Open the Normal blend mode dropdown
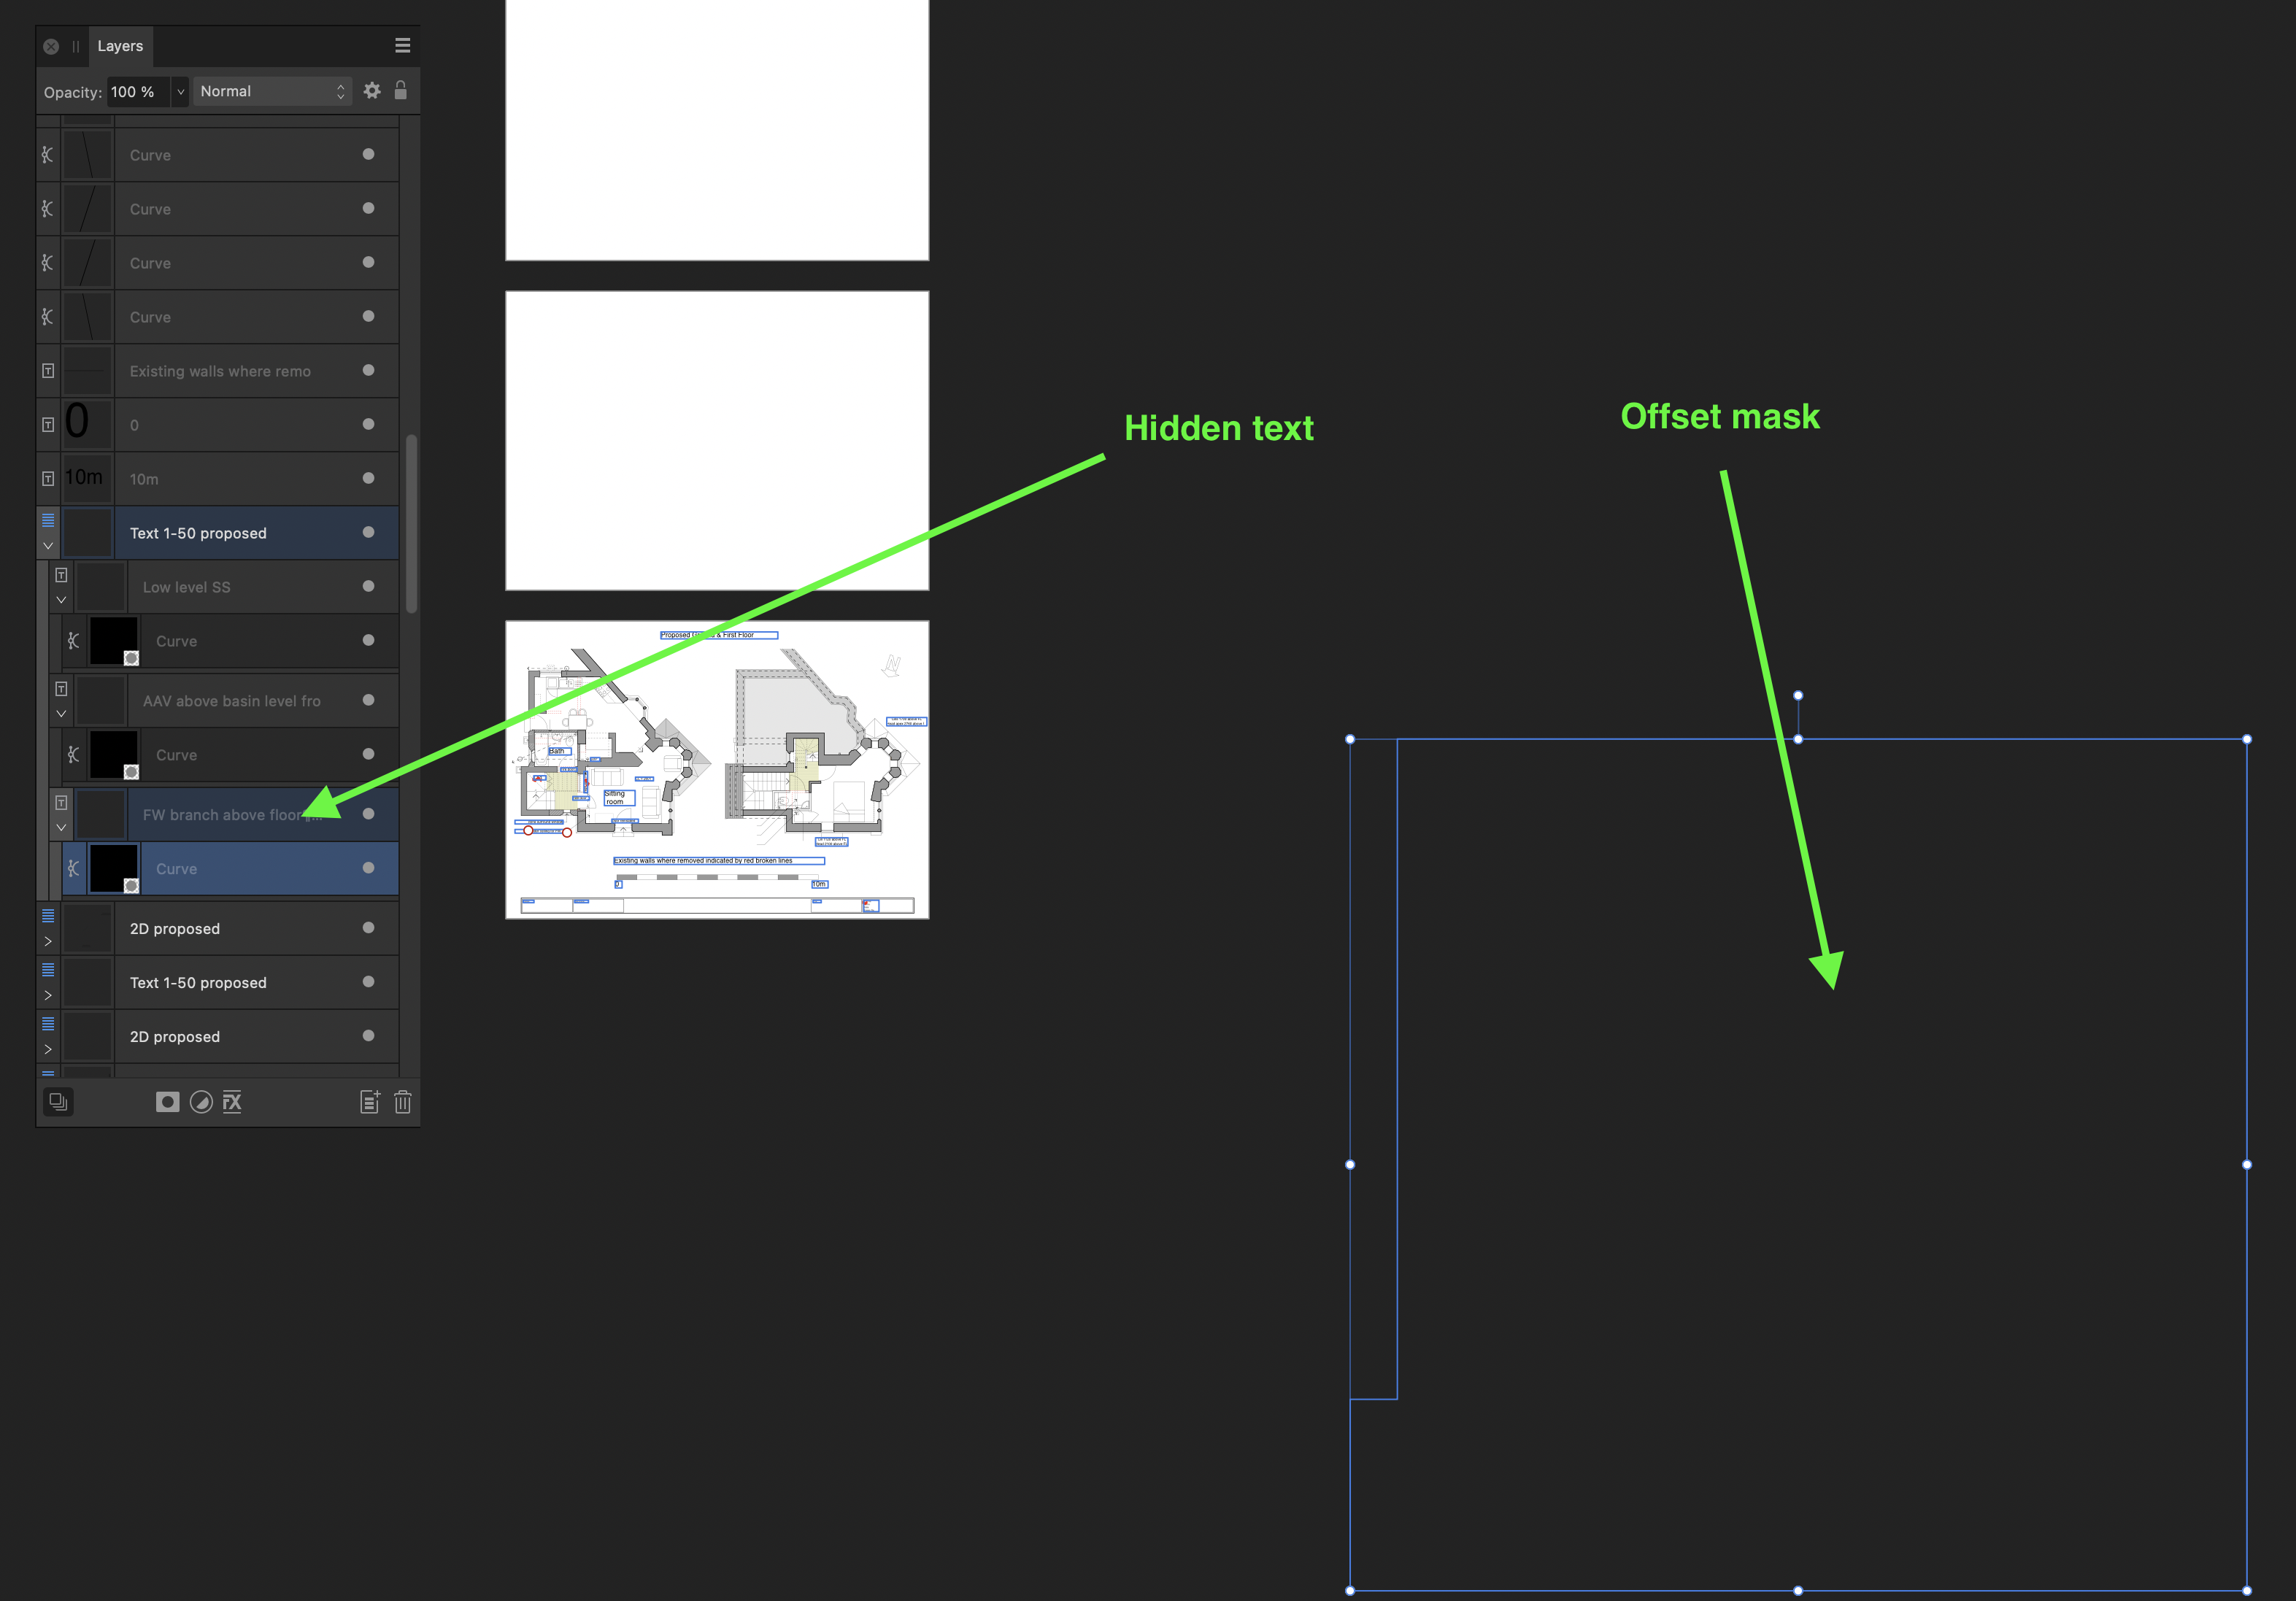The width and height of the screenshot is (2296, 1601). point(272,91)
